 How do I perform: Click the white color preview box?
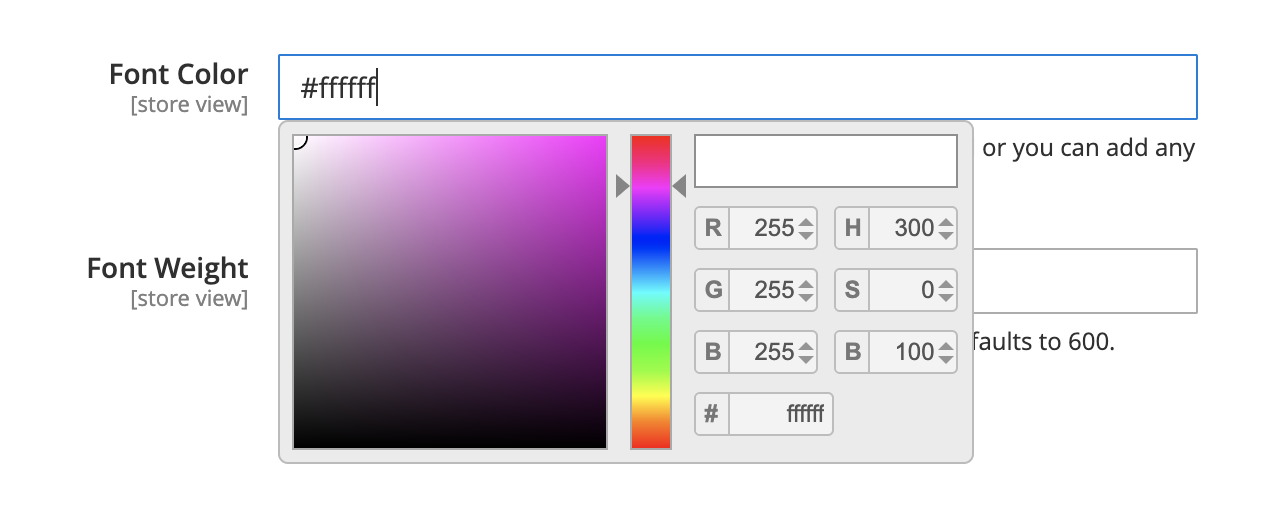826,161
